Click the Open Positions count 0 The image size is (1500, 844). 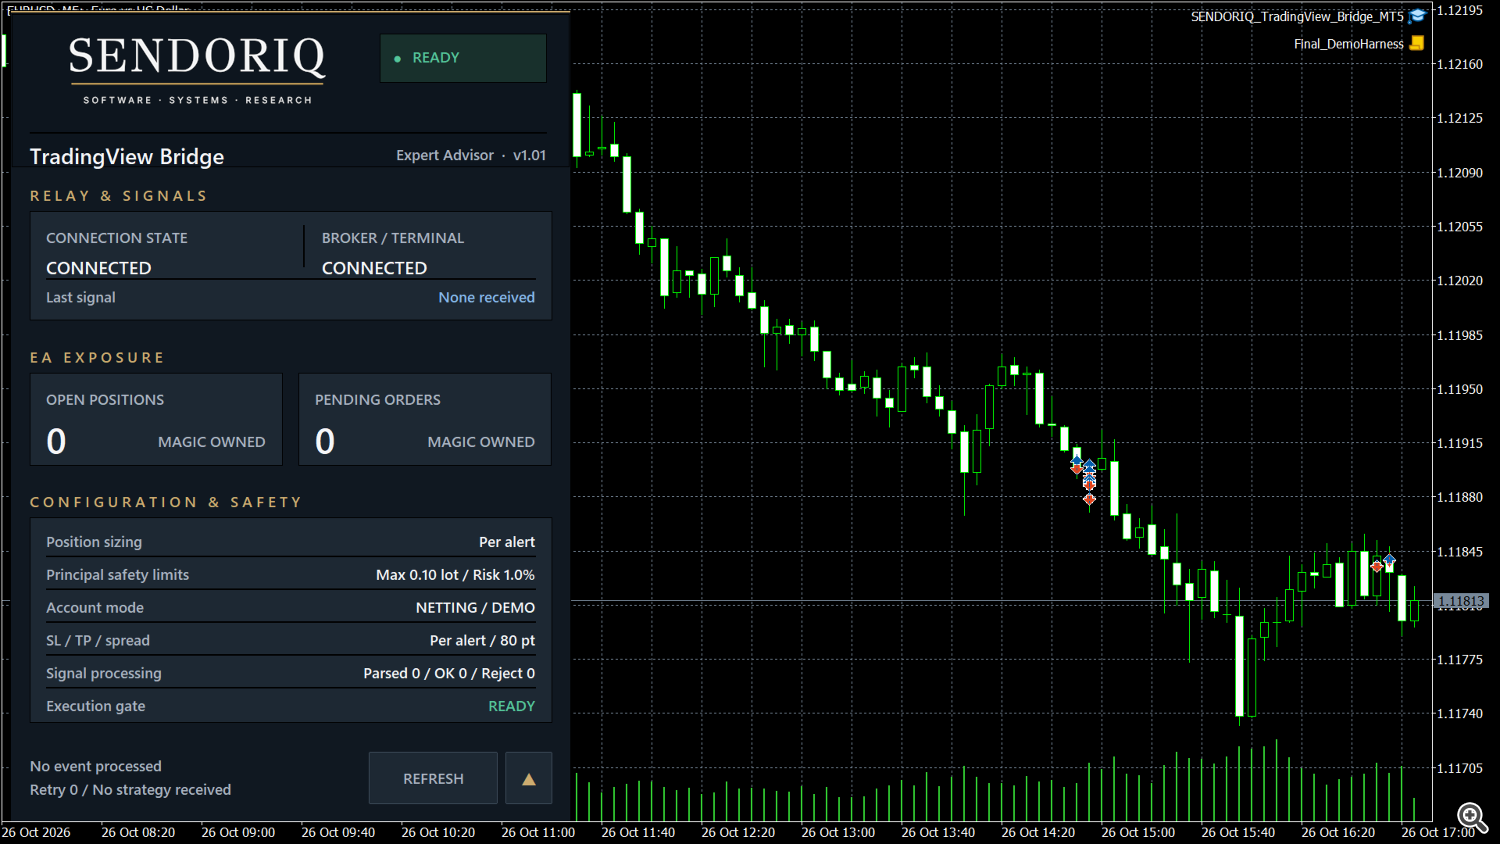(x=56, y=441)
